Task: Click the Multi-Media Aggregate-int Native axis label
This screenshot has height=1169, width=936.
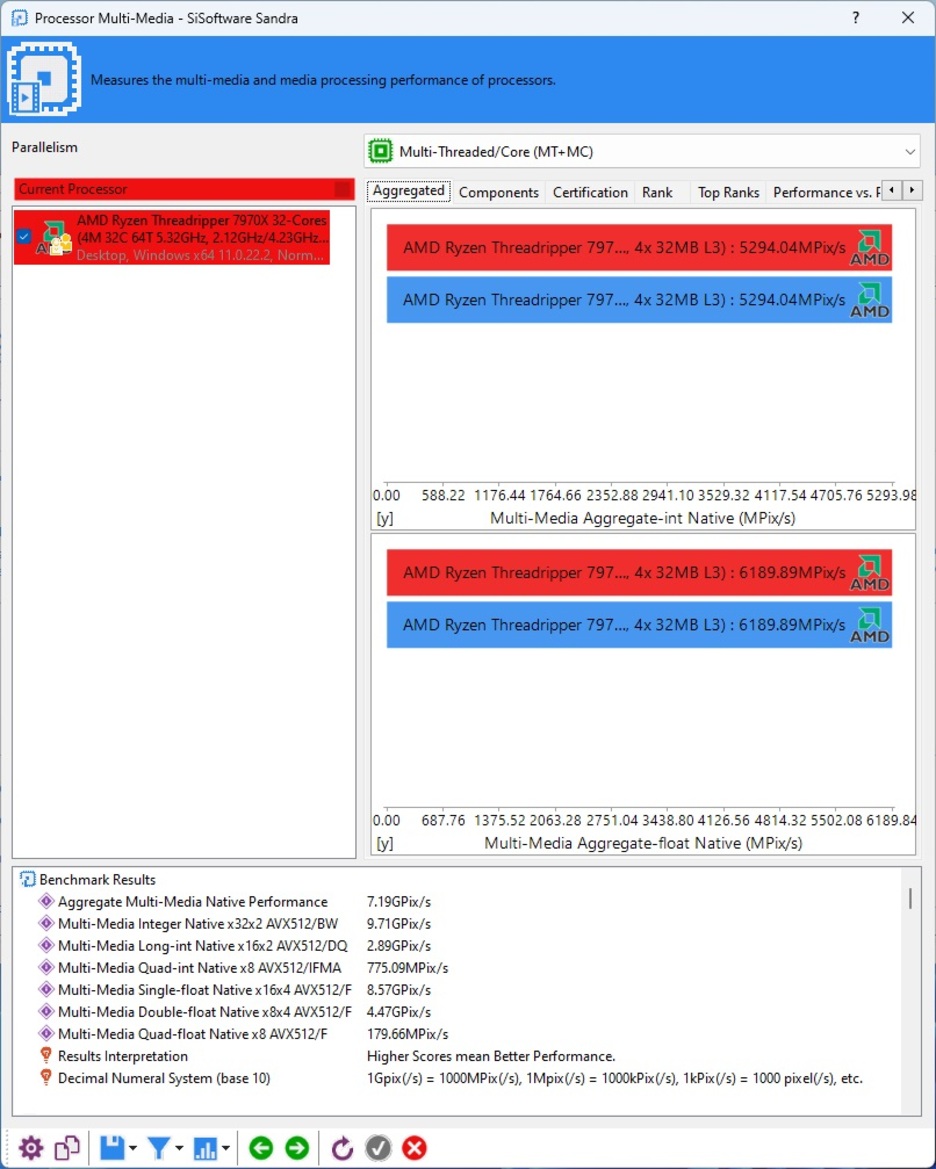Action: (x=642, y=518)
